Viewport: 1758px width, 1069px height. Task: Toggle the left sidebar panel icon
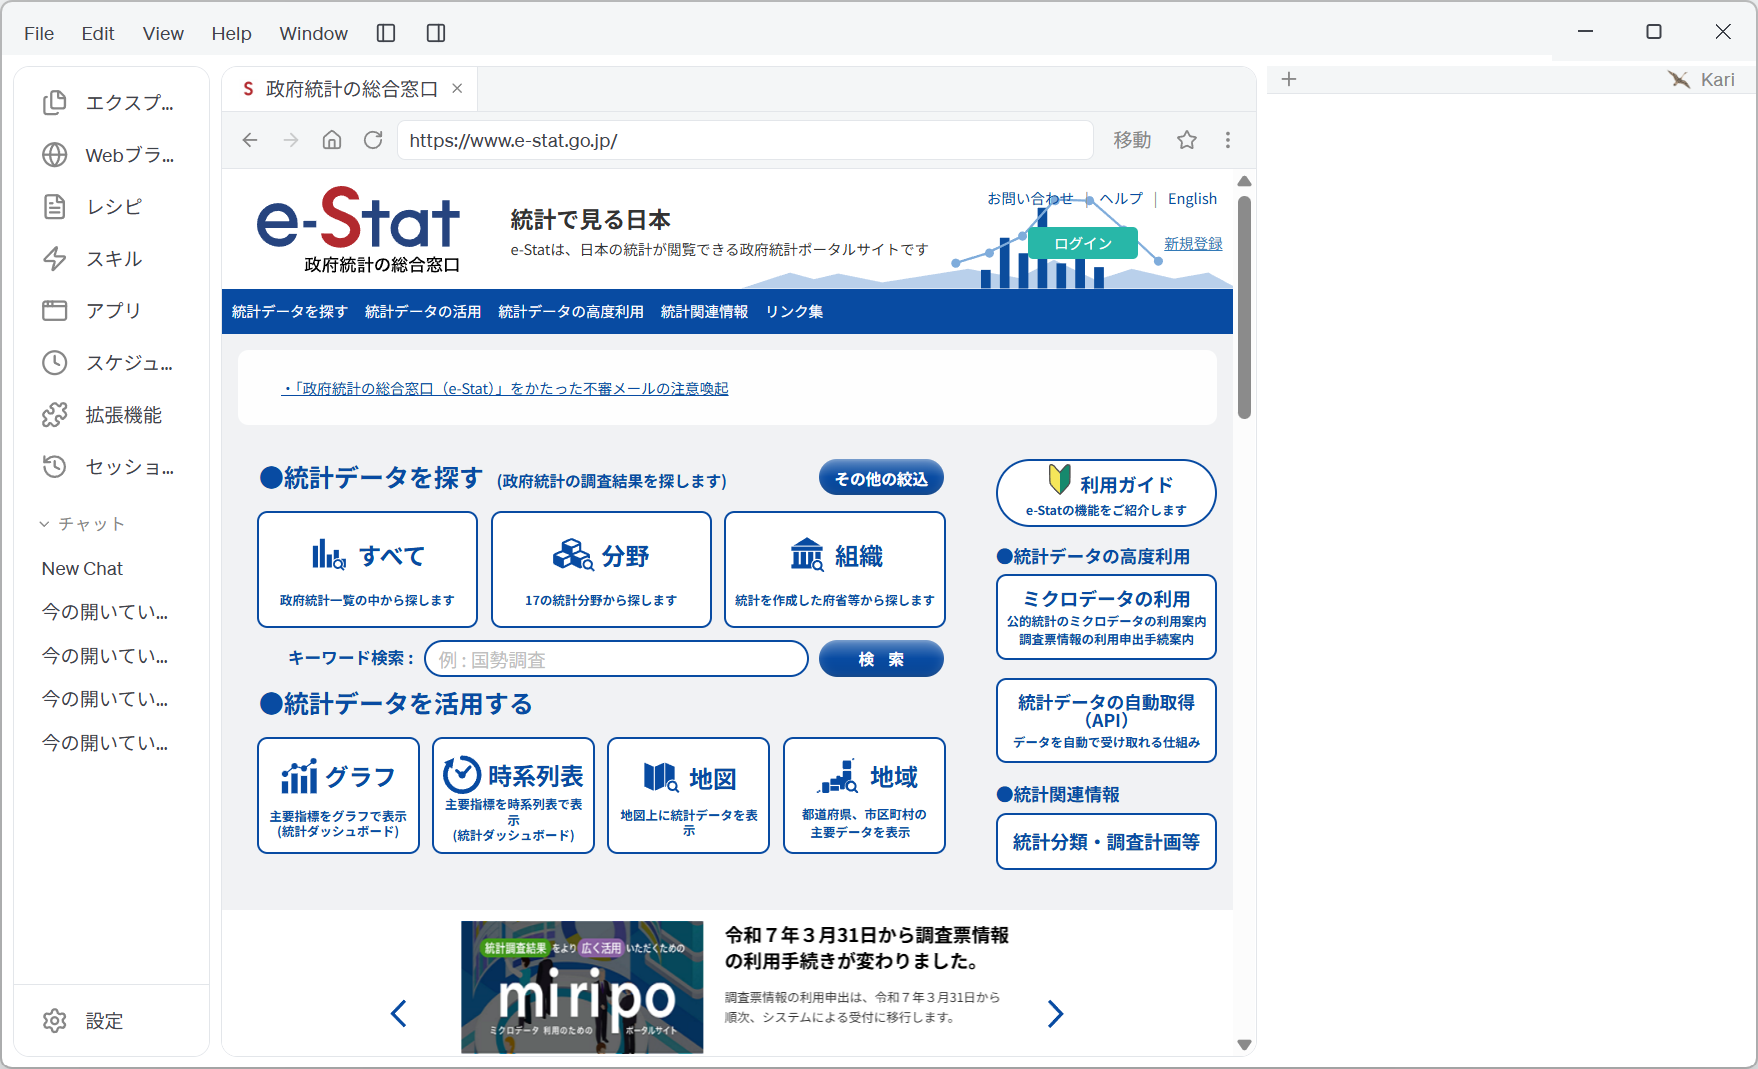(x=386, y=33)
